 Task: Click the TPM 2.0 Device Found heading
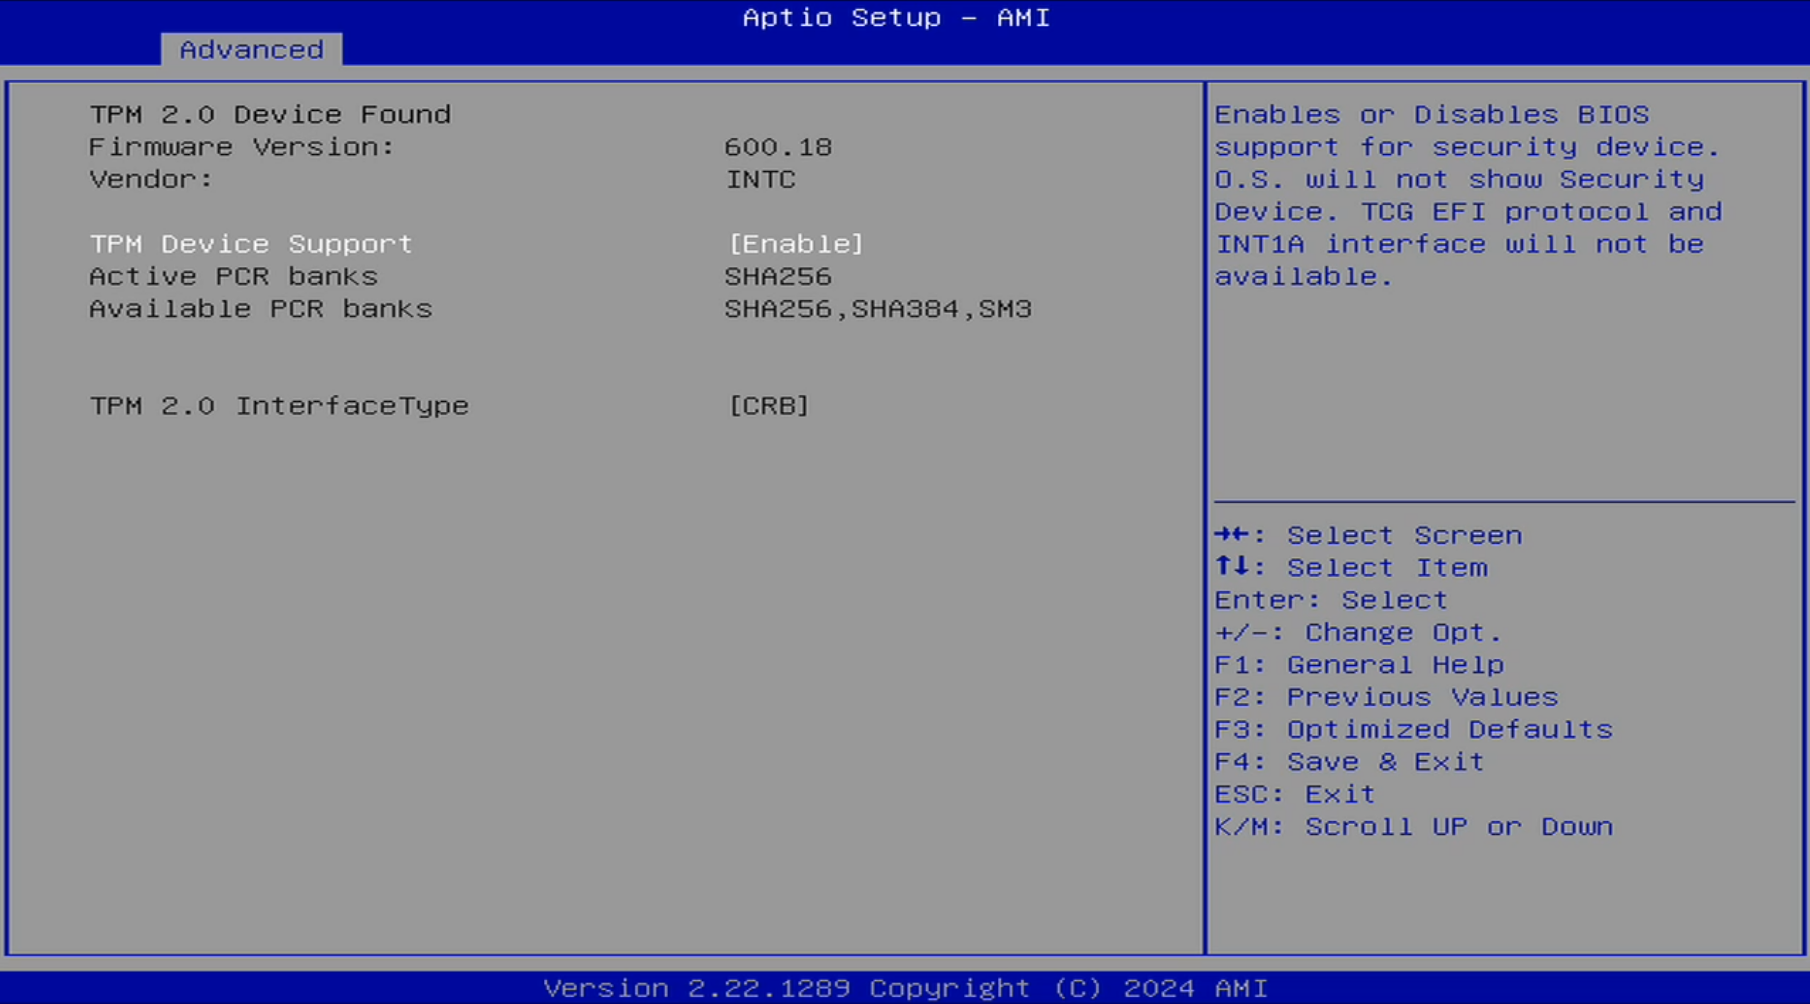tap(270, 114)
